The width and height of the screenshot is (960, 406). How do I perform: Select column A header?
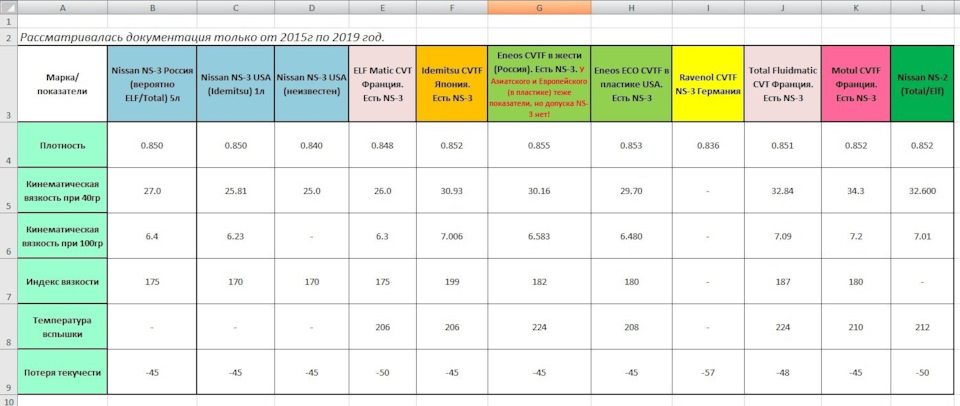click(62, 7)
